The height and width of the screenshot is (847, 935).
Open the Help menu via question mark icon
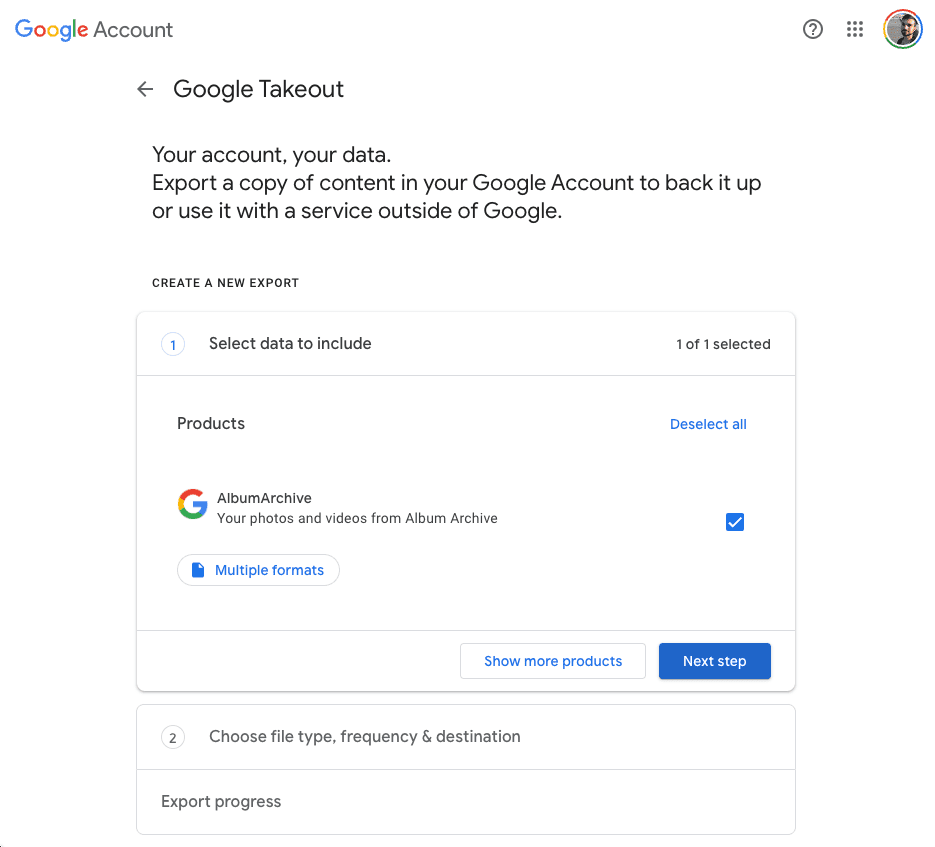[812, 29]
